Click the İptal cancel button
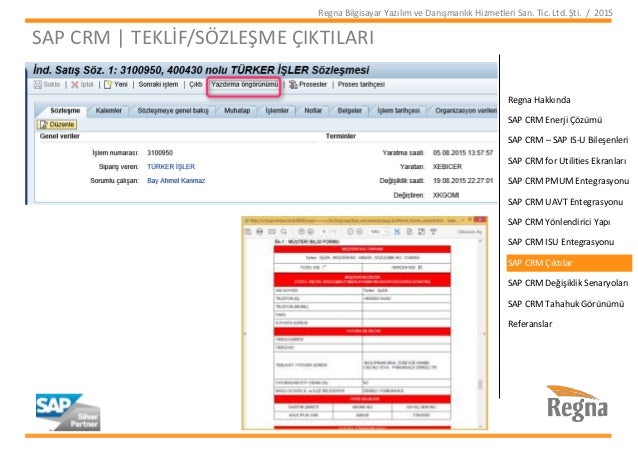The image size is (638, 450). [x=82, y=84]
